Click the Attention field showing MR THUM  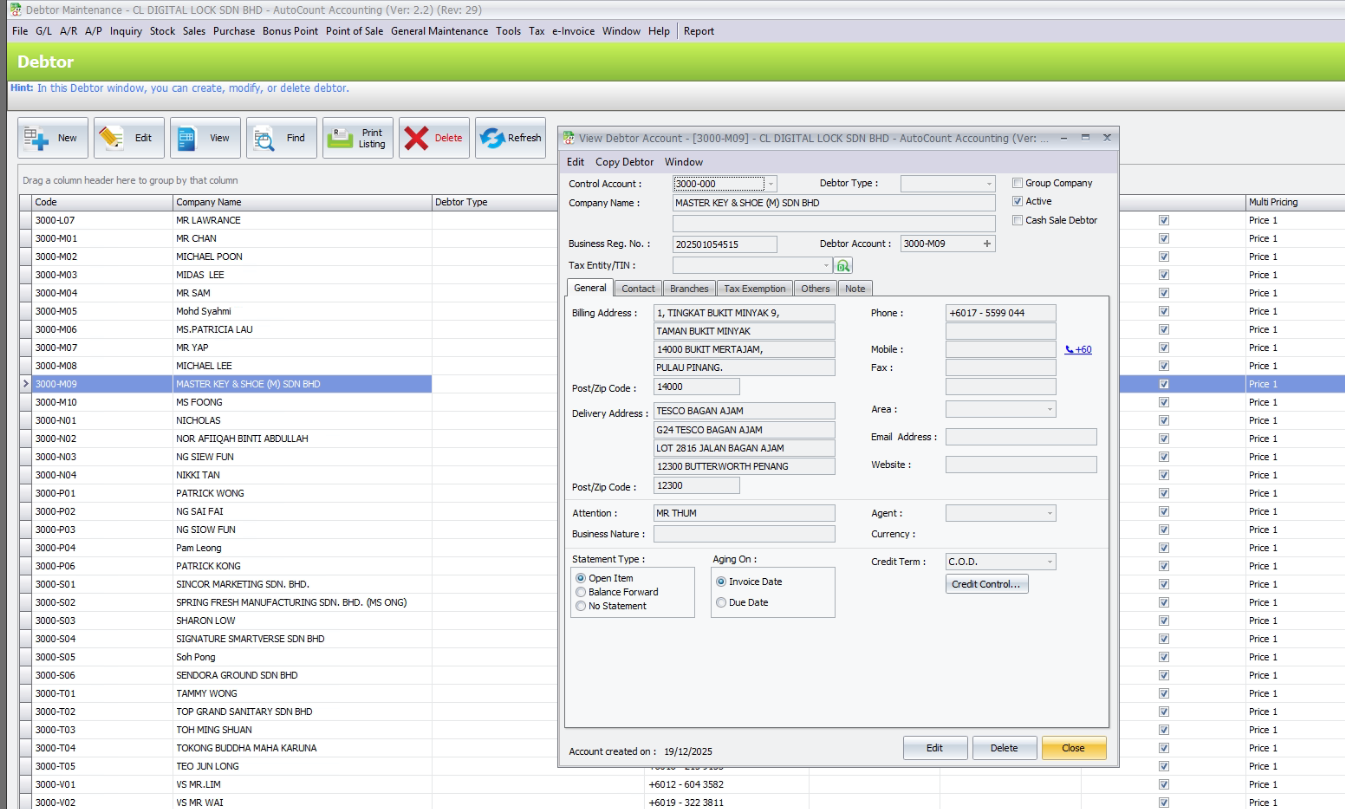744,513
